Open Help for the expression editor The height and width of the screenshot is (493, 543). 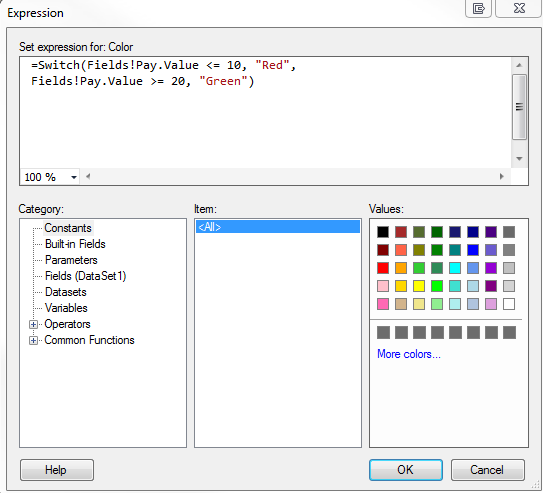[57, 470]
